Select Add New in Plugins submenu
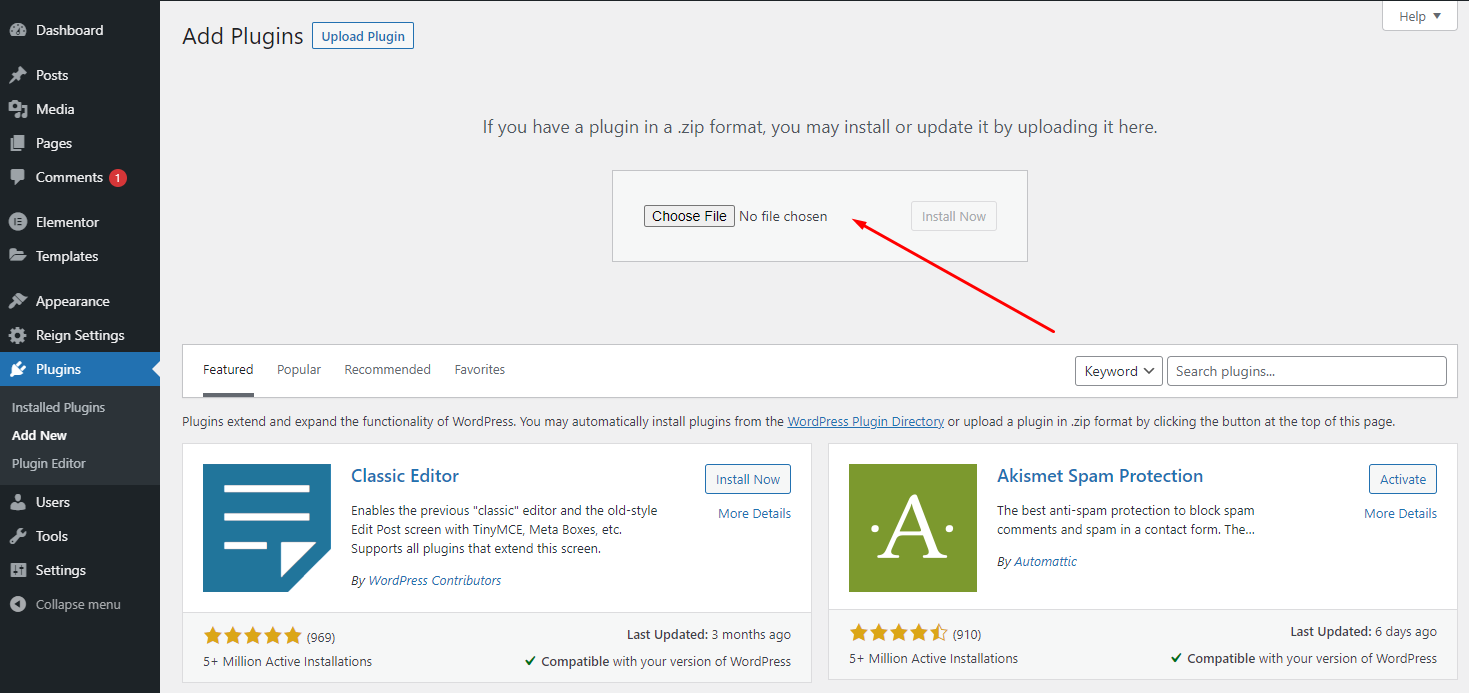The height and width of the screenshot is (693, 1469). (39, 435)
